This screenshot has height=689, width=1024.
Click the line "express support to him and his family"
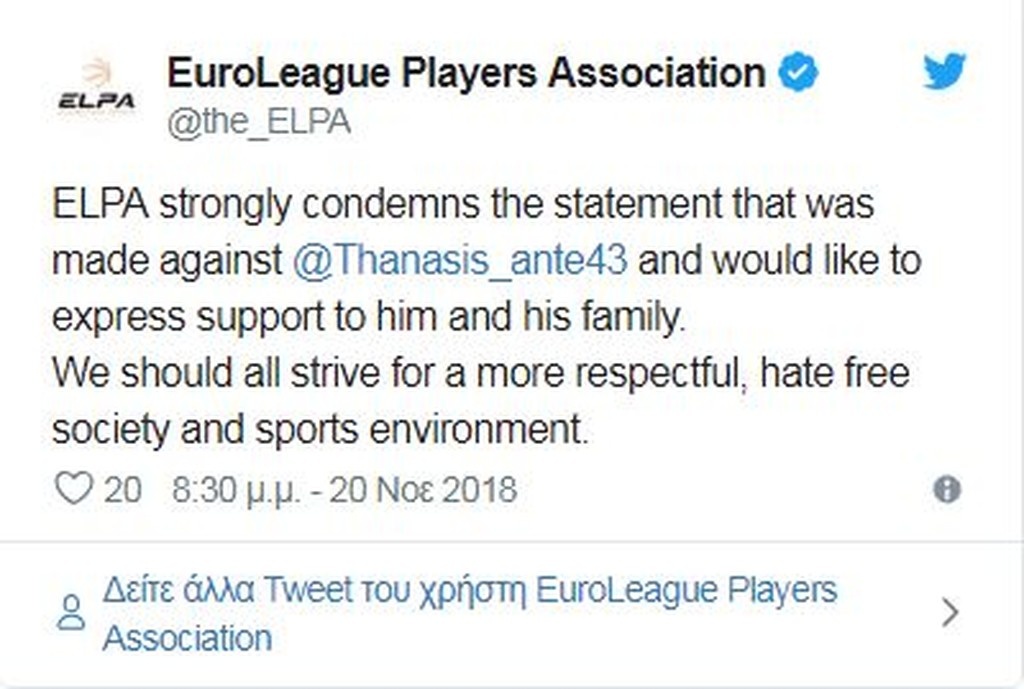point(370,317)
